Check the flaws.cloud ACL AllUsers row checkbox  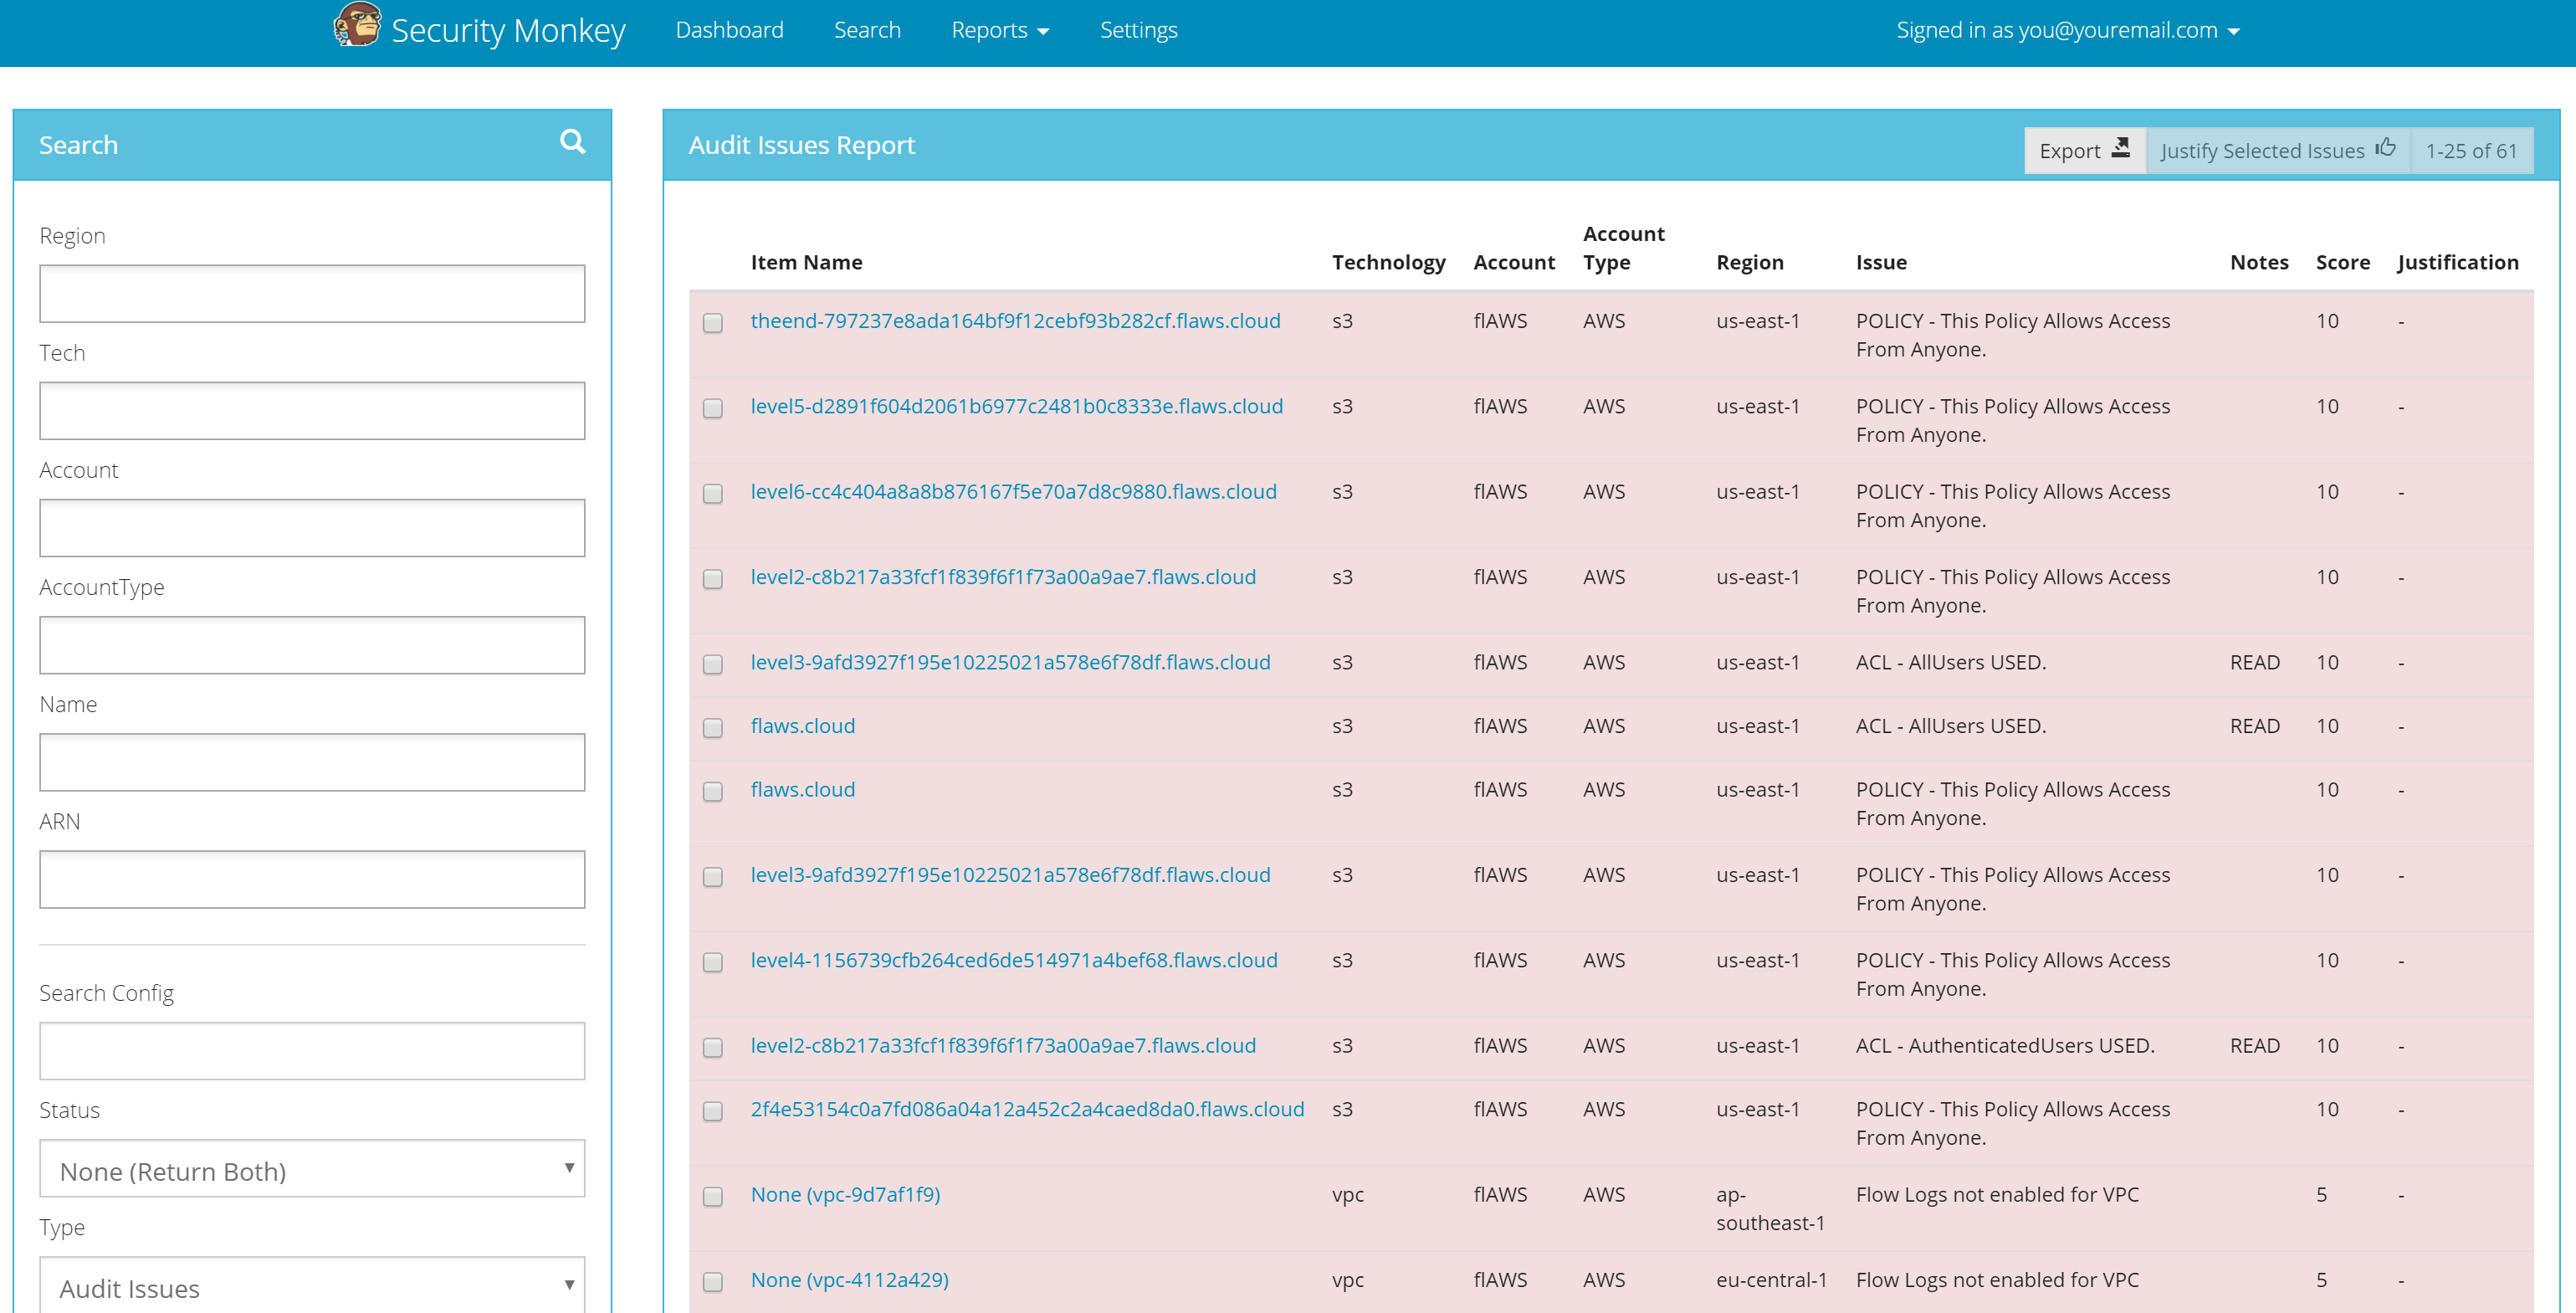pyautogui.click(x=712, y=727)
